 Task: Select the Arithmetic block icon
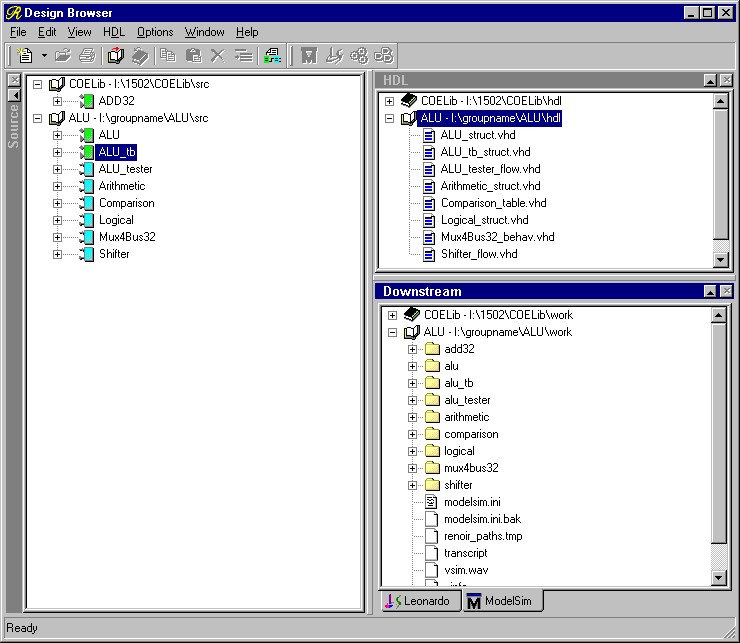tap(86, 186)
